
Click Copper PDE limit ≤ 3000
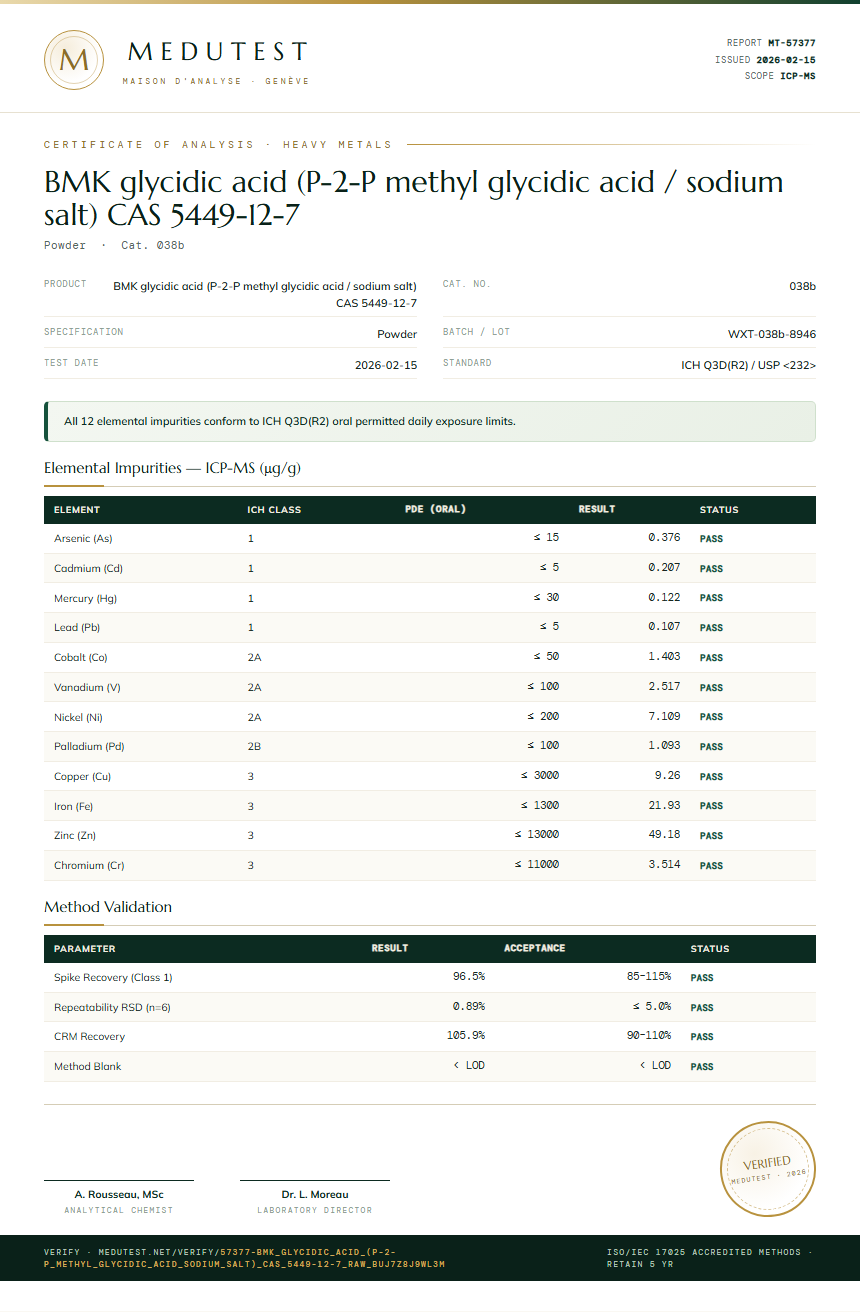pyautogui.click(x=540, y=776)
